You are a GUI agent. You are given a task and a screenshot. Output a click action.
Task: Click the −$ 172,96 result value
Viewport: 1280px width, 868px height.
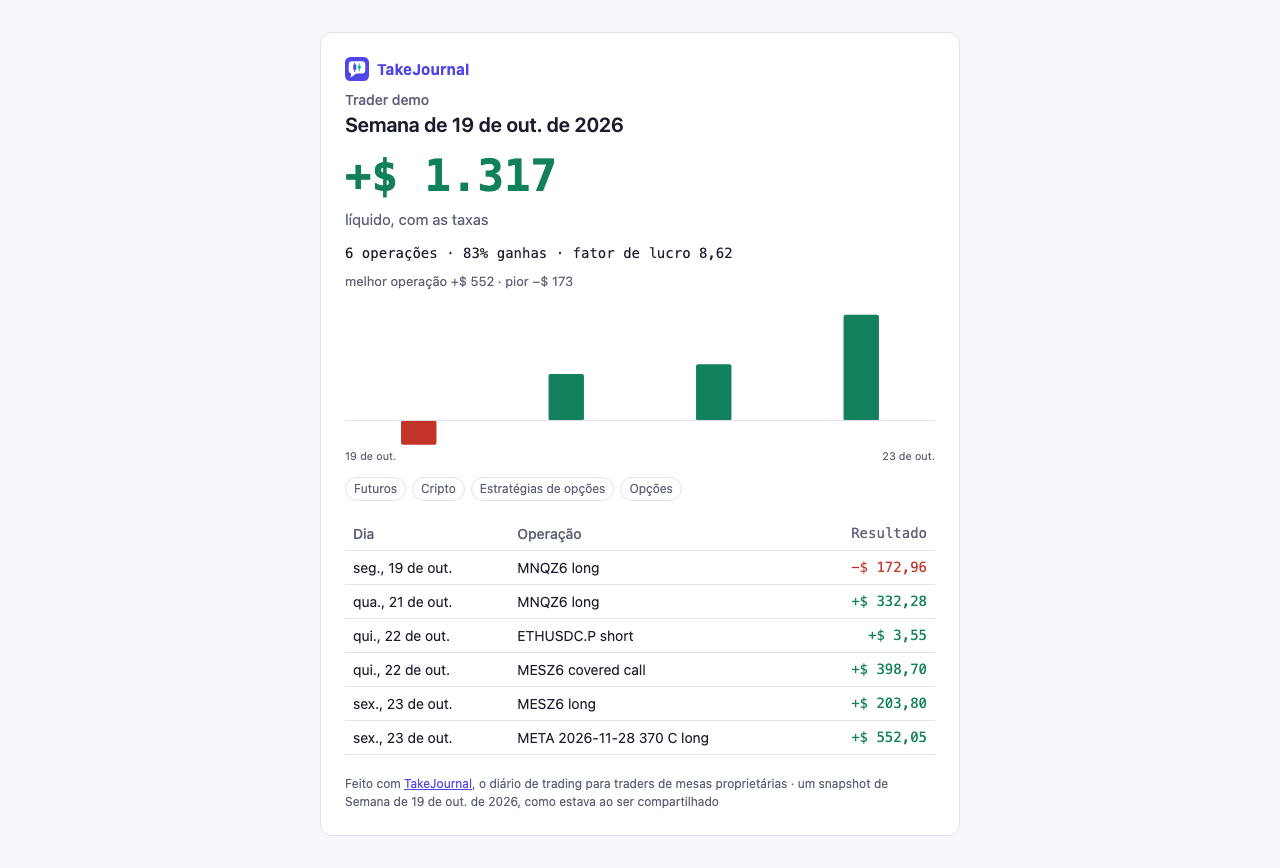tap(889, 567)
